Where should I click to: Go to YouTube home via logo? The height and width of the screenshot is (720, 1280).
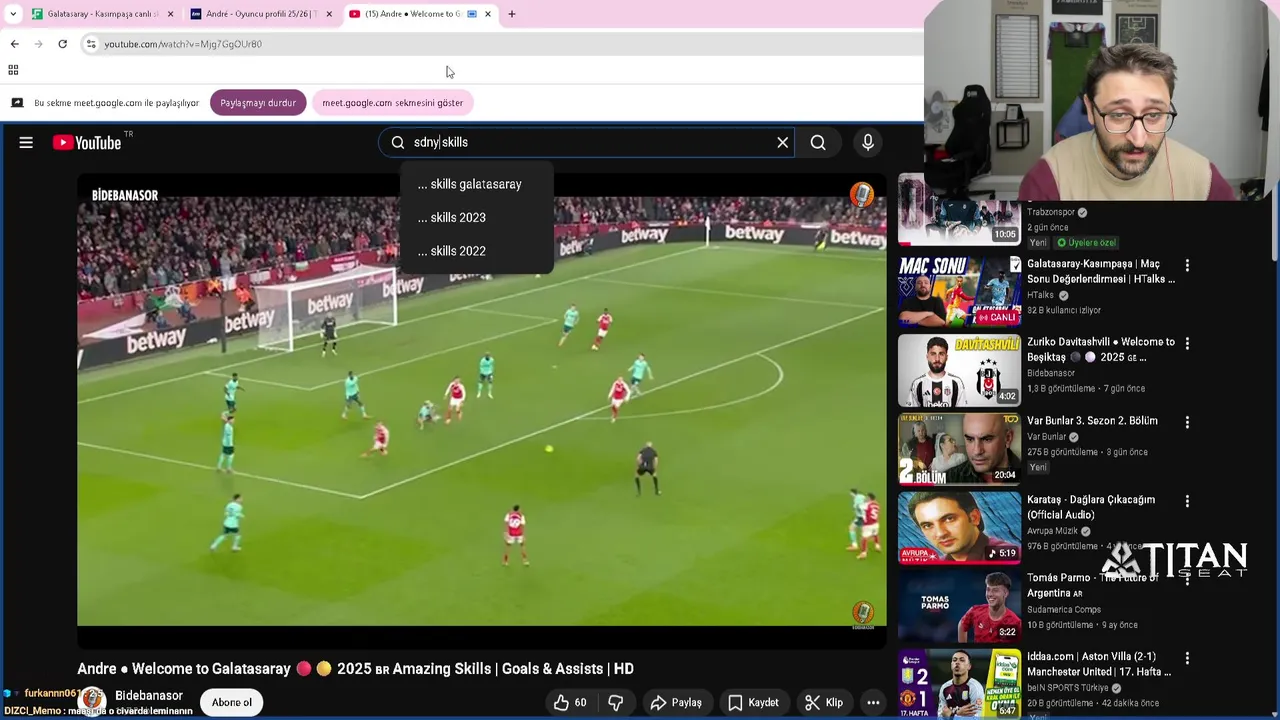[86, 143]
